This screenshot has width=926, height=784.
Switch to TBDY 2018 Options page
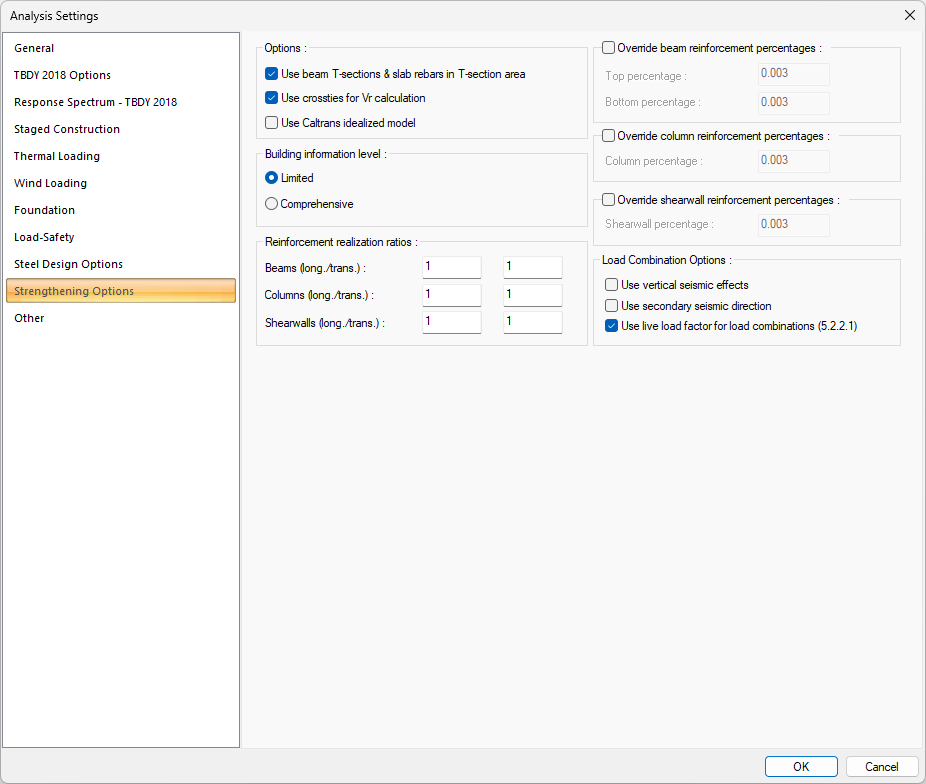pyautogui.click(x=62, y=75)
